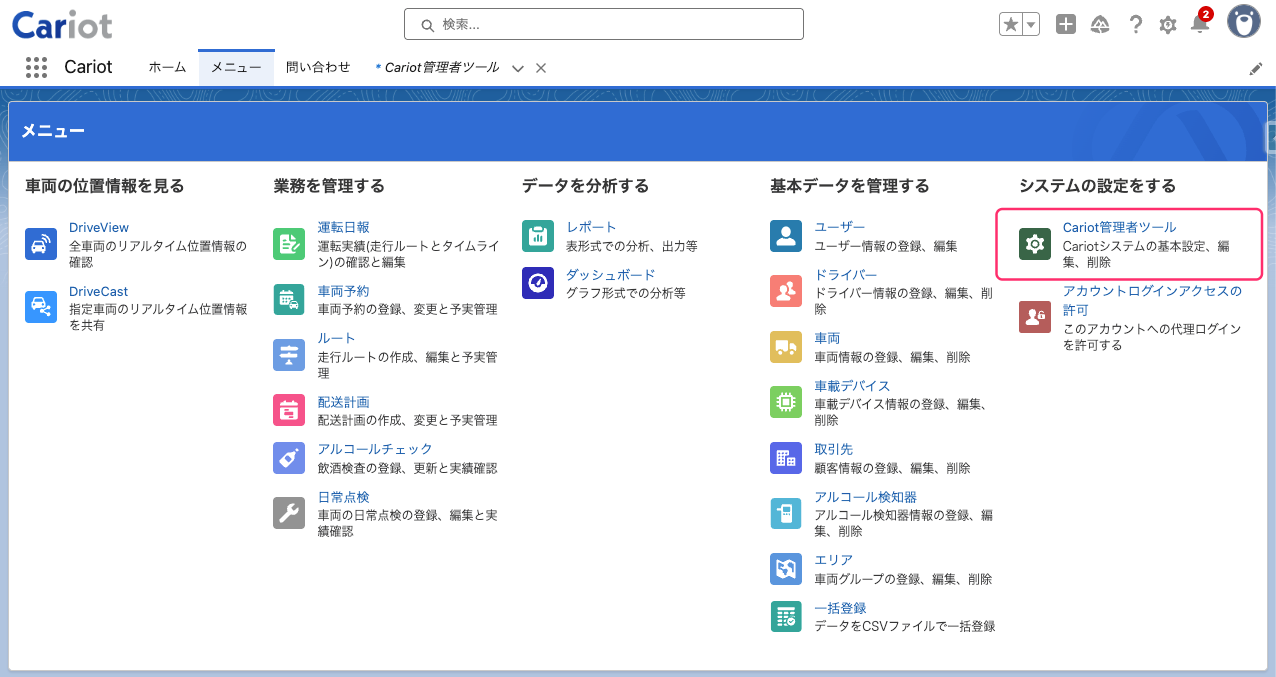Viewport: 1276px width, 677px height.
Task: Open the 一括登録 link
Action: (x=840, y=608)
